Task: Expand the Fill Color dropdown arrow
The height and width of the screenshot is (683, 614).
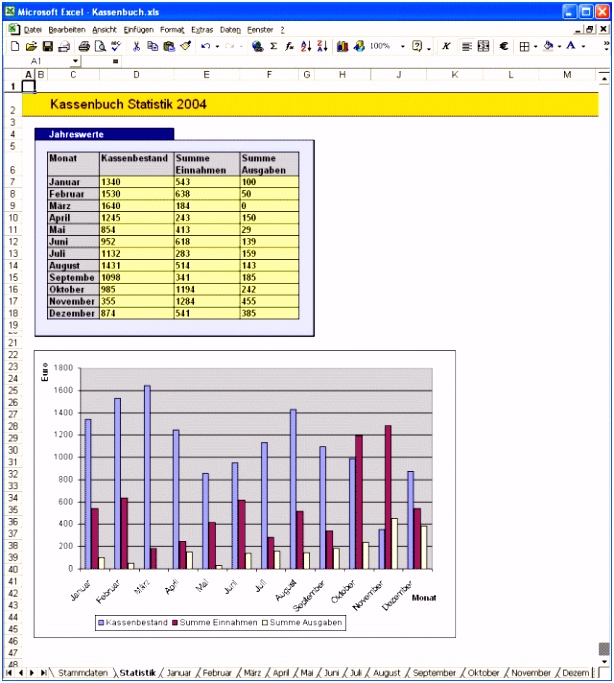Action: tap(560, 47)
